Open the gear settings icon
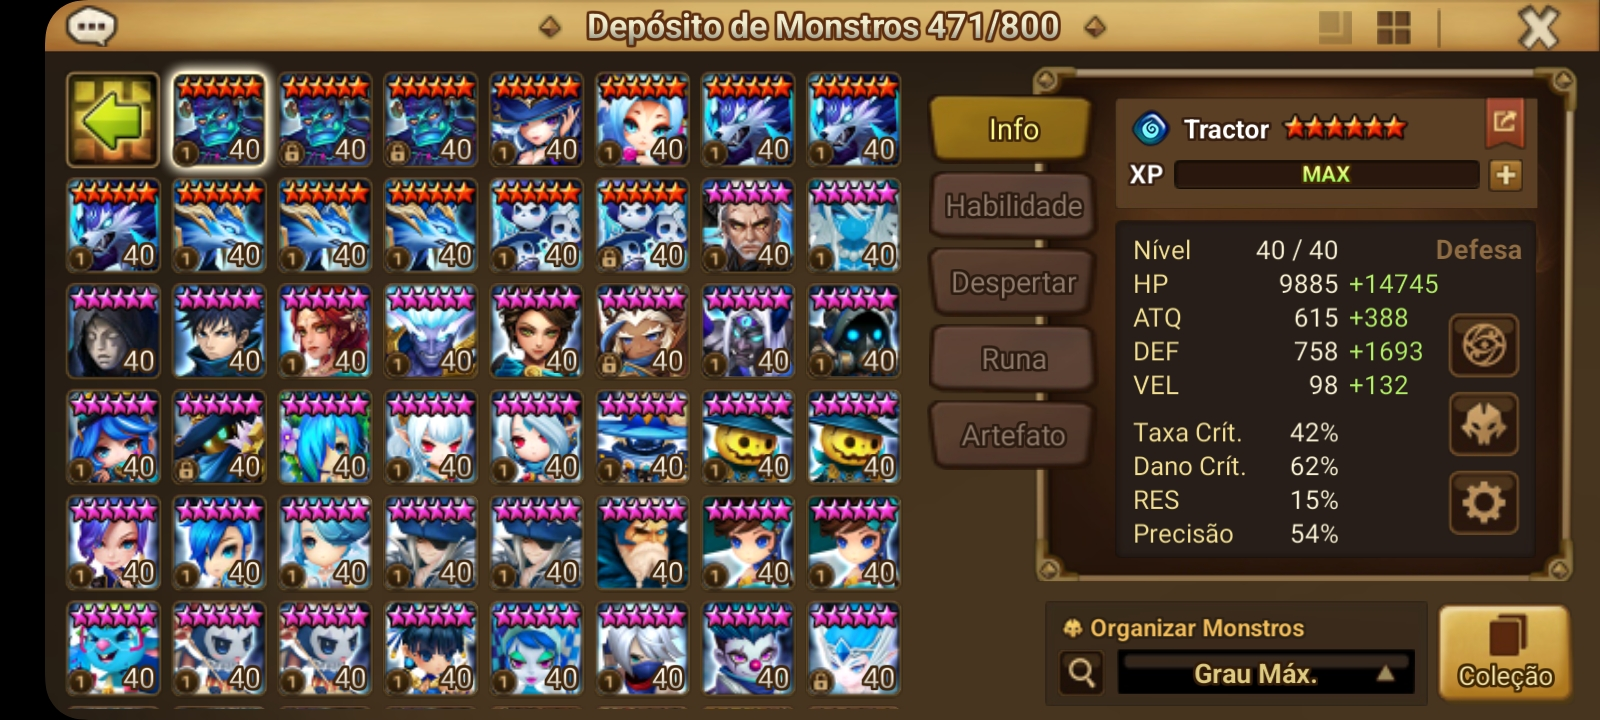1600x720 pixels. (x=1484, y=502)
